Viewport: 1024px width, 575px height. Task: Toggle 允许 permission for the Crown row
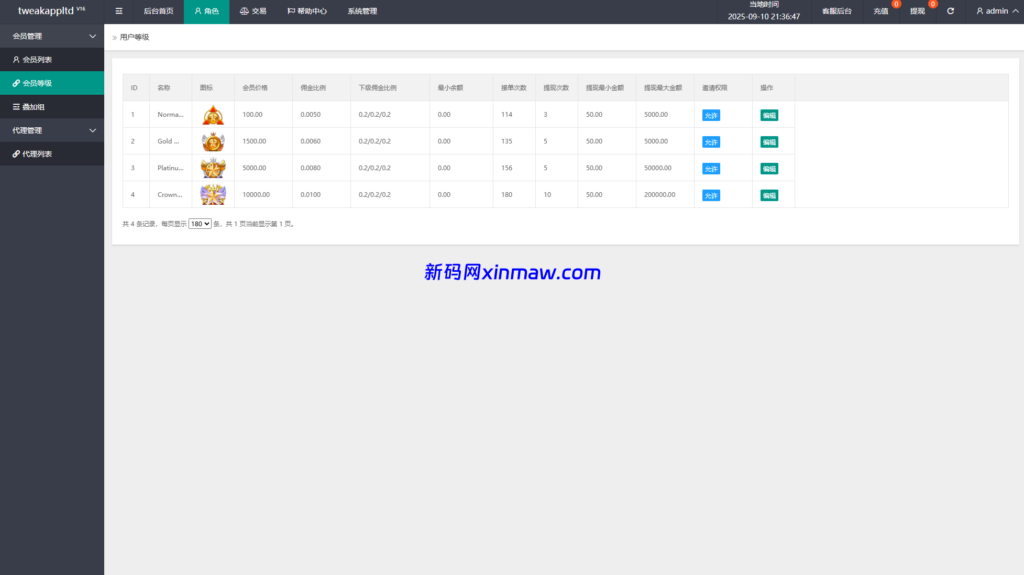(711, 195)
